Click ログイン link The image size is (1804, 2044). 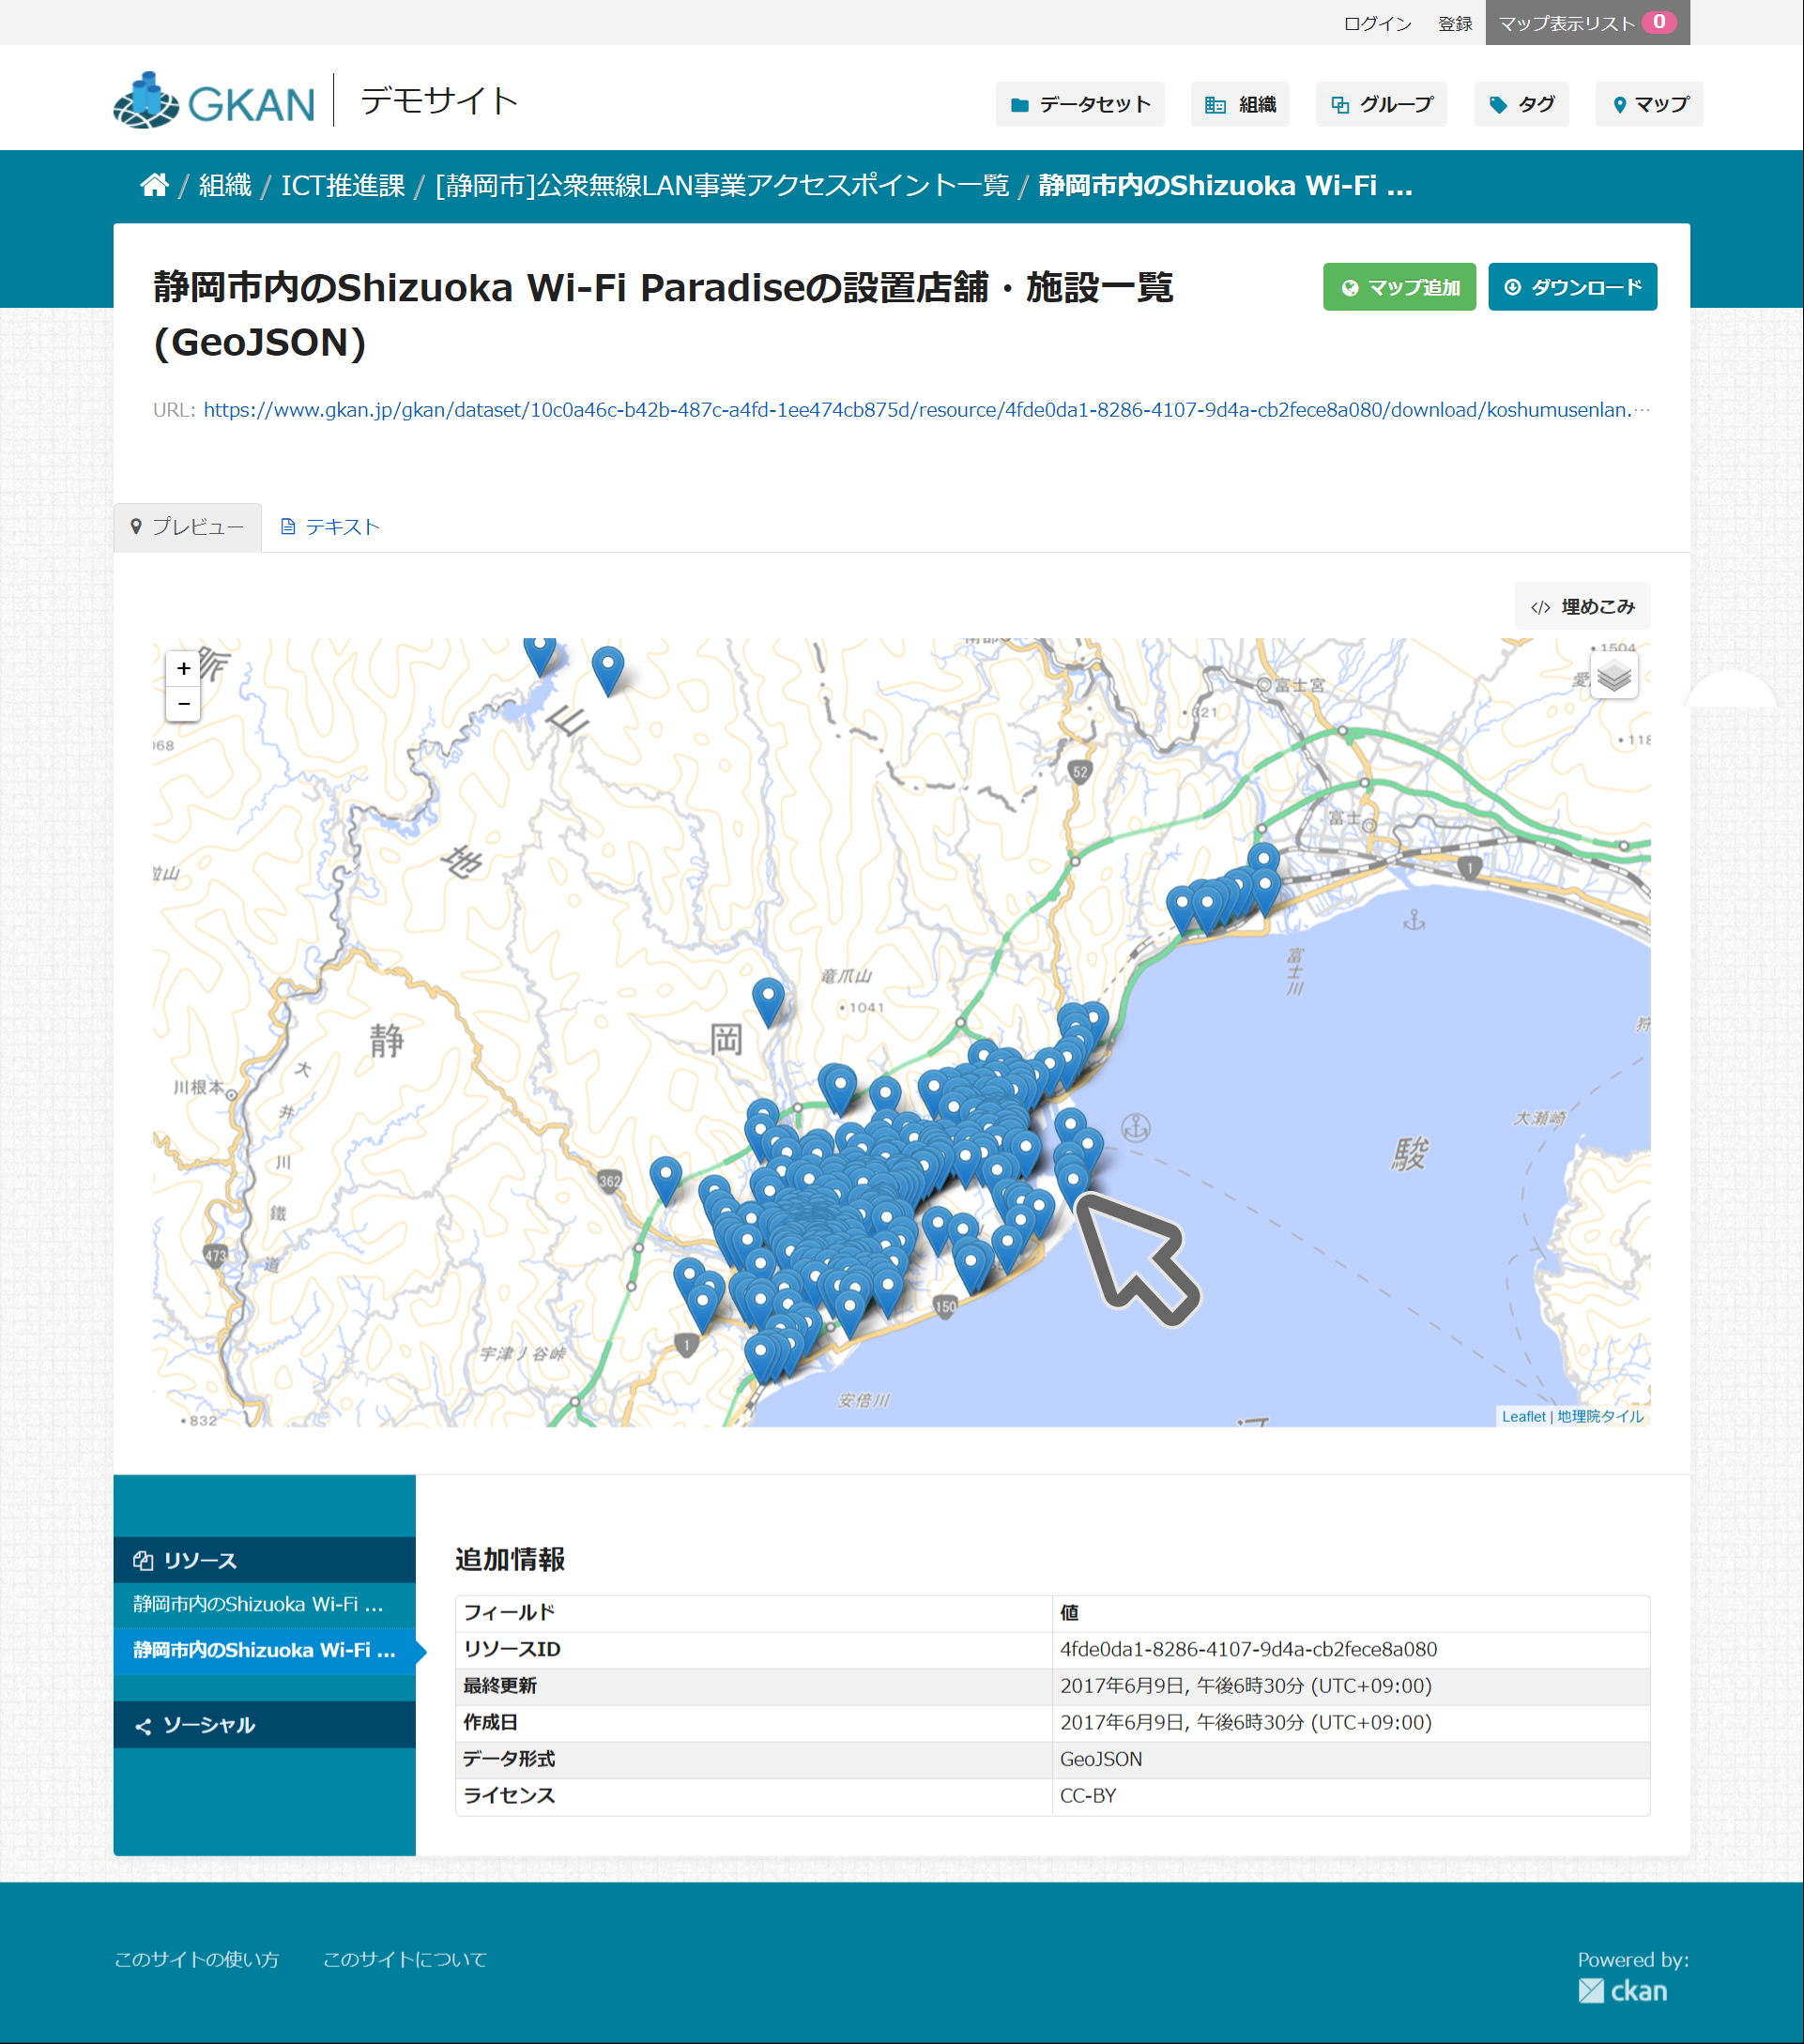(x=1377, y=23)
